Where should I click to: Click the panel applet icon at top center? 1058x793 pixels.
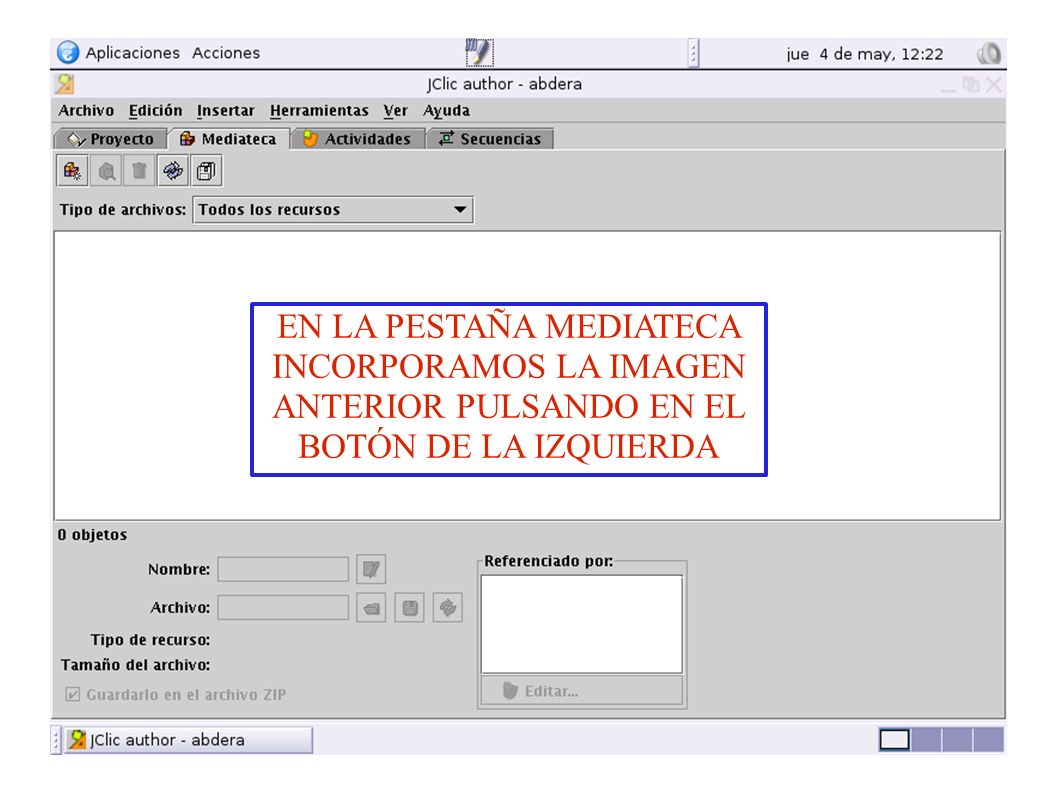[x=480, y=53]
